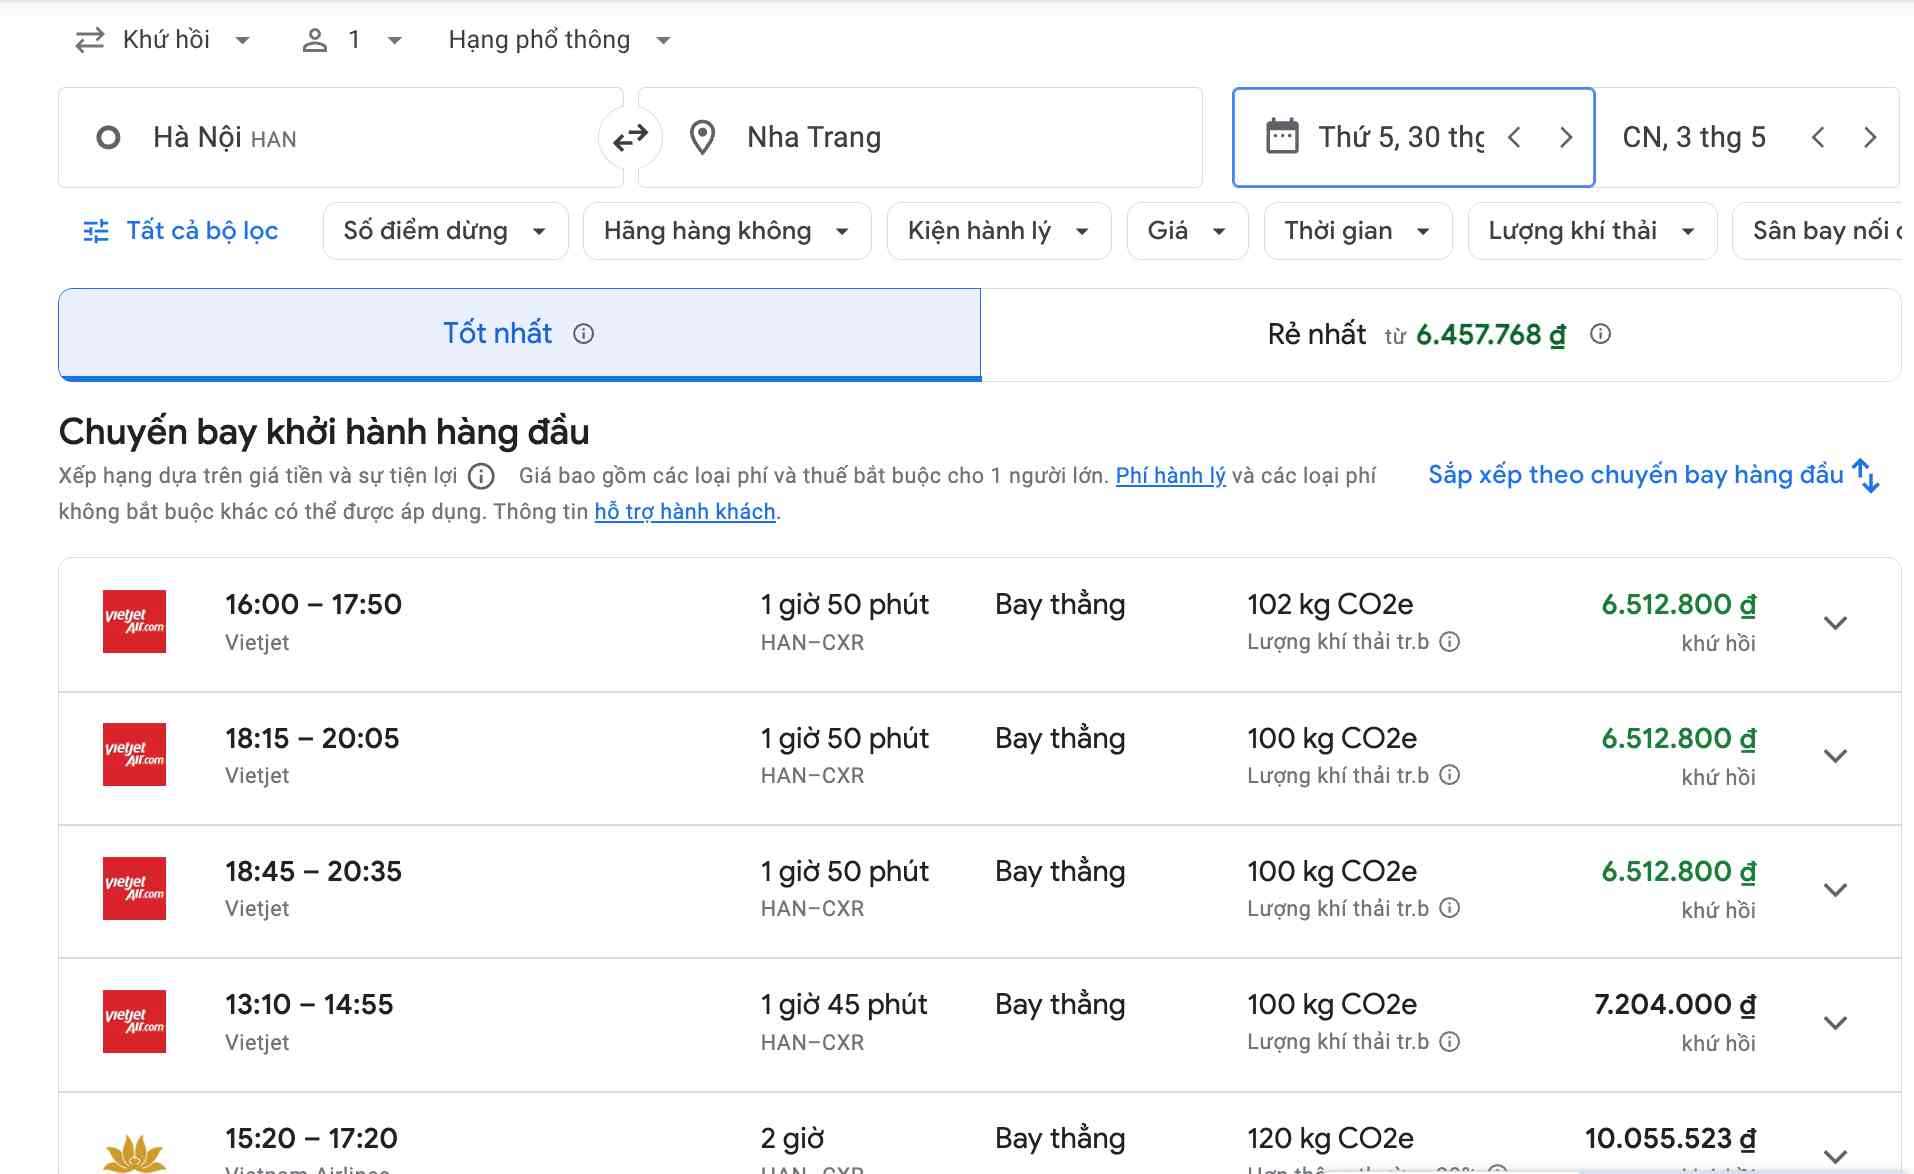1914x1174 pixels.
Task: Click next-day arrow beside departure date
Action: point(1566,137)
